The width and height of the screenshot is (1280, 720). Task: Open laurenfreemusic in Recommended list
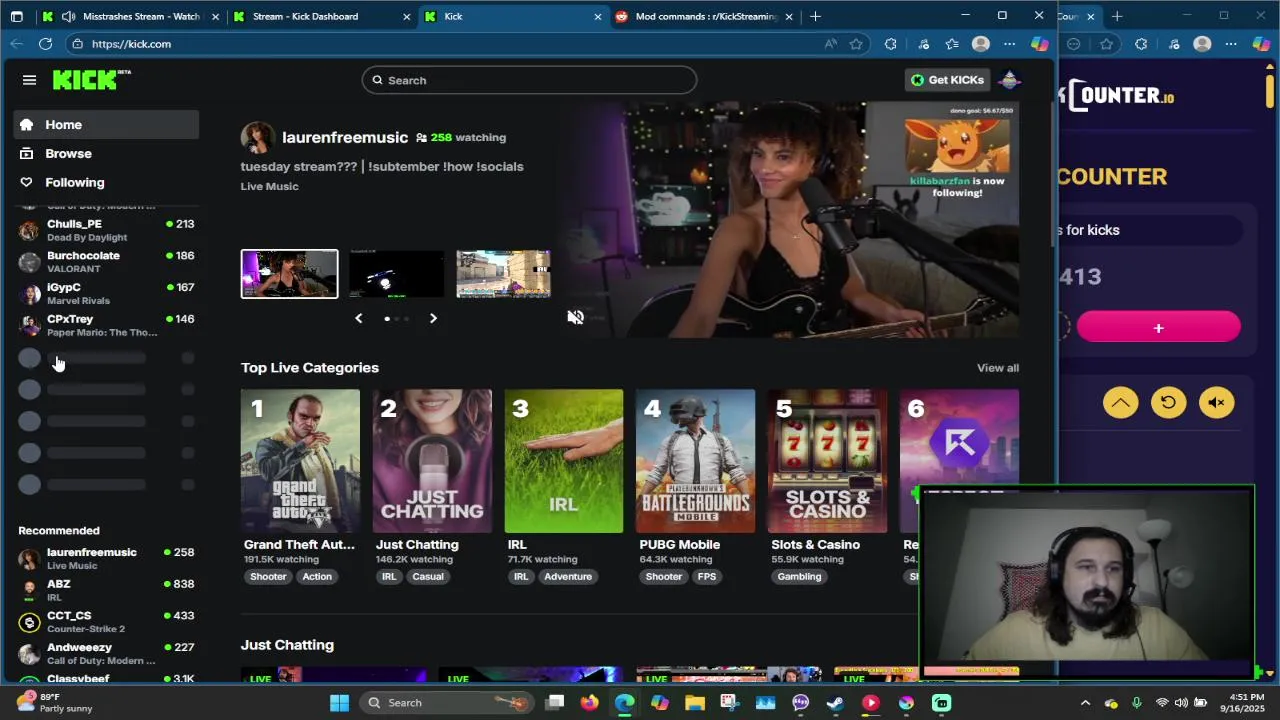(106, 559)
